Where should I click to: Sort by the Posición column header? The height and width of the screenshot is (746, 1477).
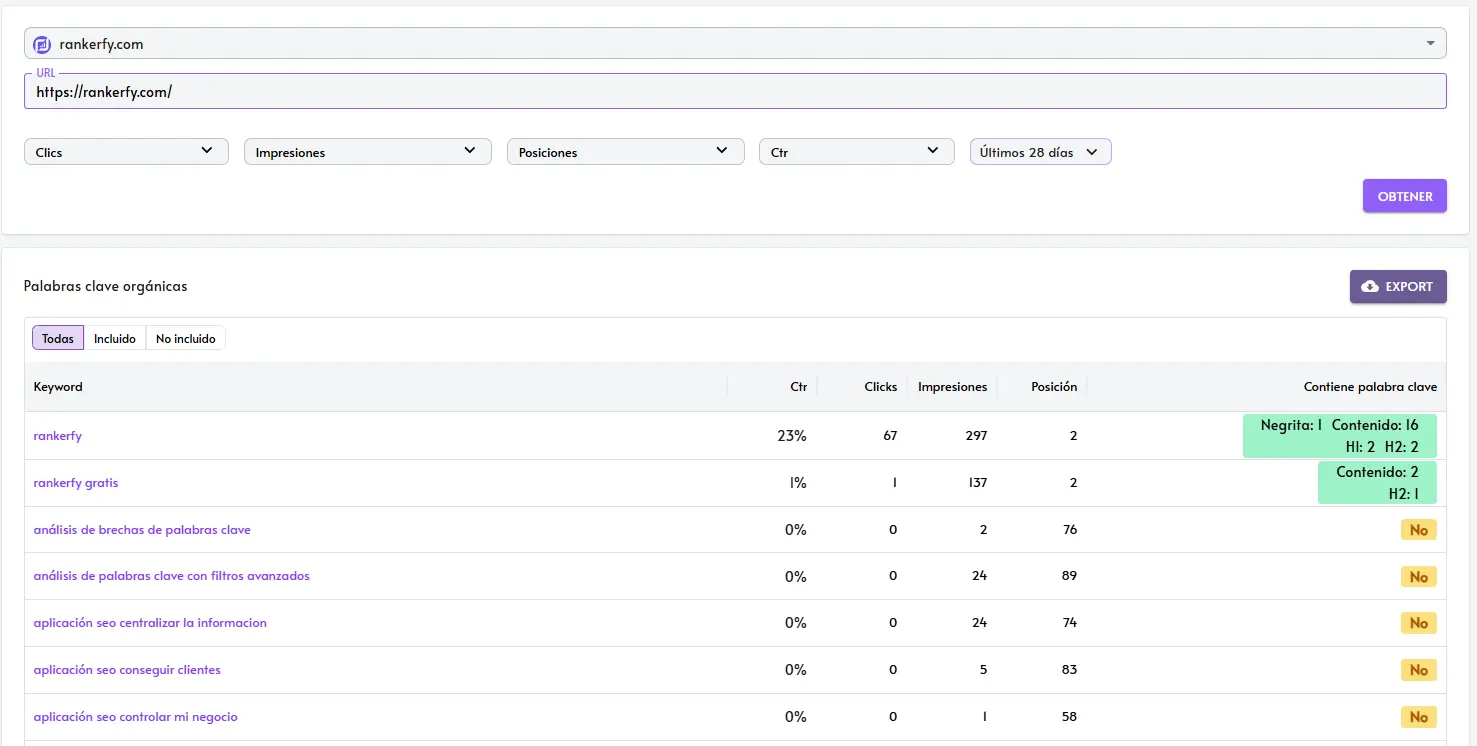pyautogui.click(x=1054, y=386)
